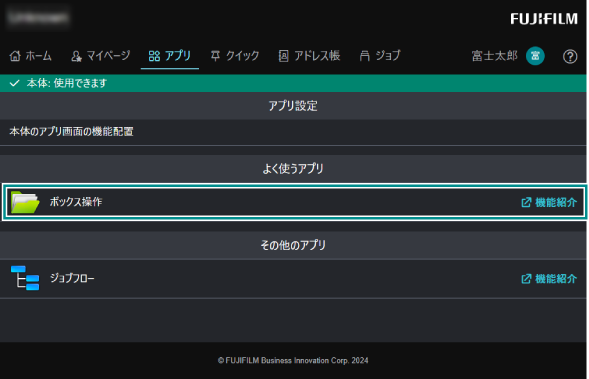
Task: Click the home icon in navigation bar
Action: 15,56
